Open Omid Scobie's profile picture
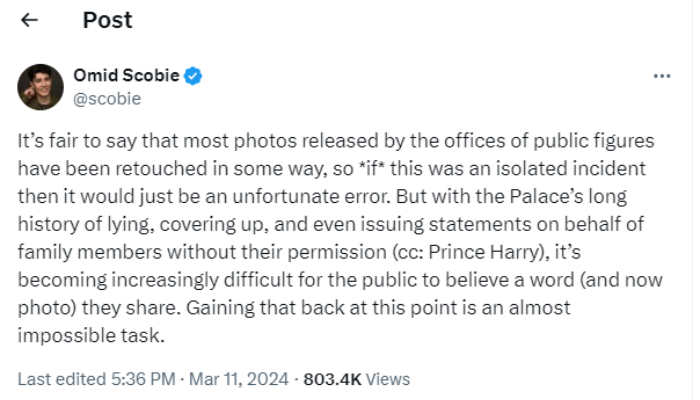The width and height of the screenshot is (700, 400). (41, 86)
